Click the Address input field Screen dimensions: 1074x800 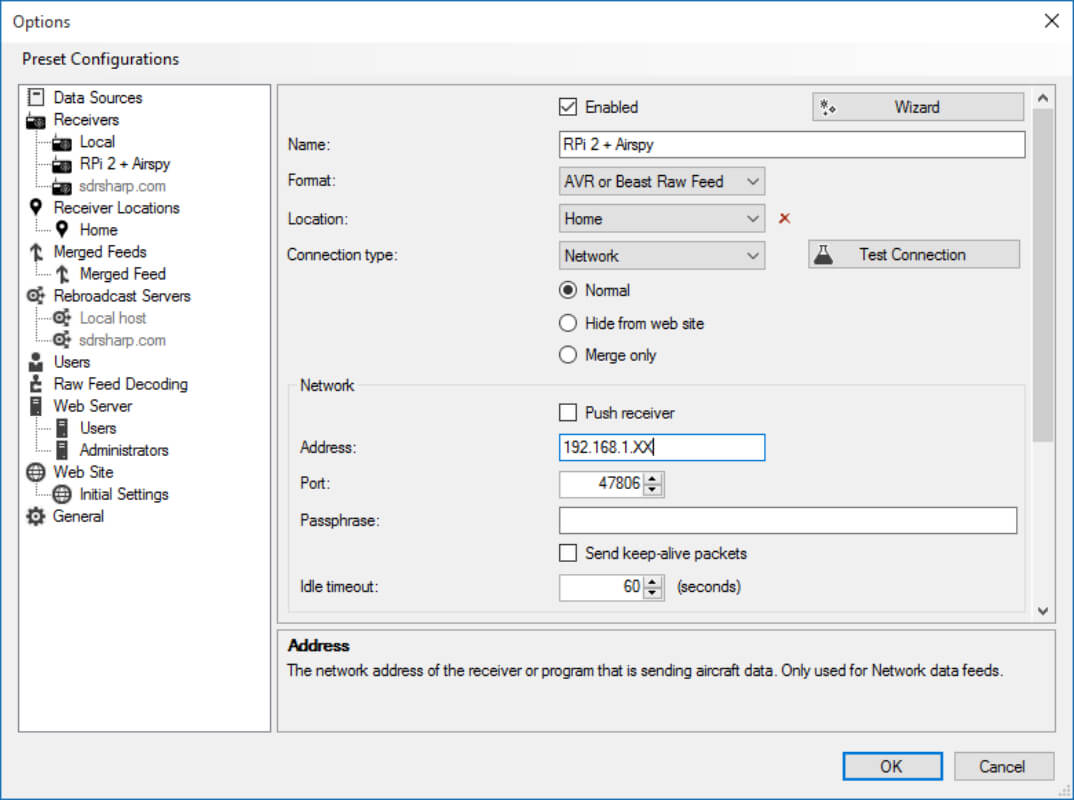point(662,447)
